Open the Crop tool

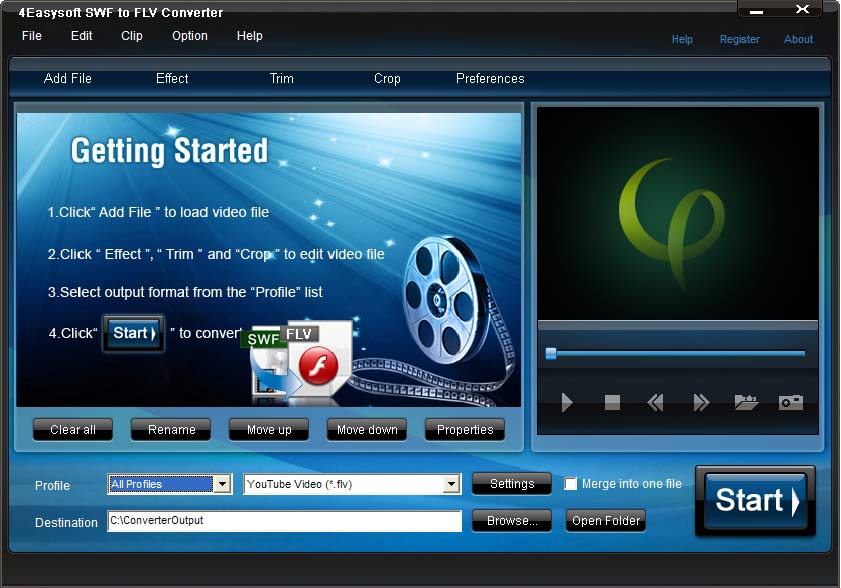click(387, 78)
